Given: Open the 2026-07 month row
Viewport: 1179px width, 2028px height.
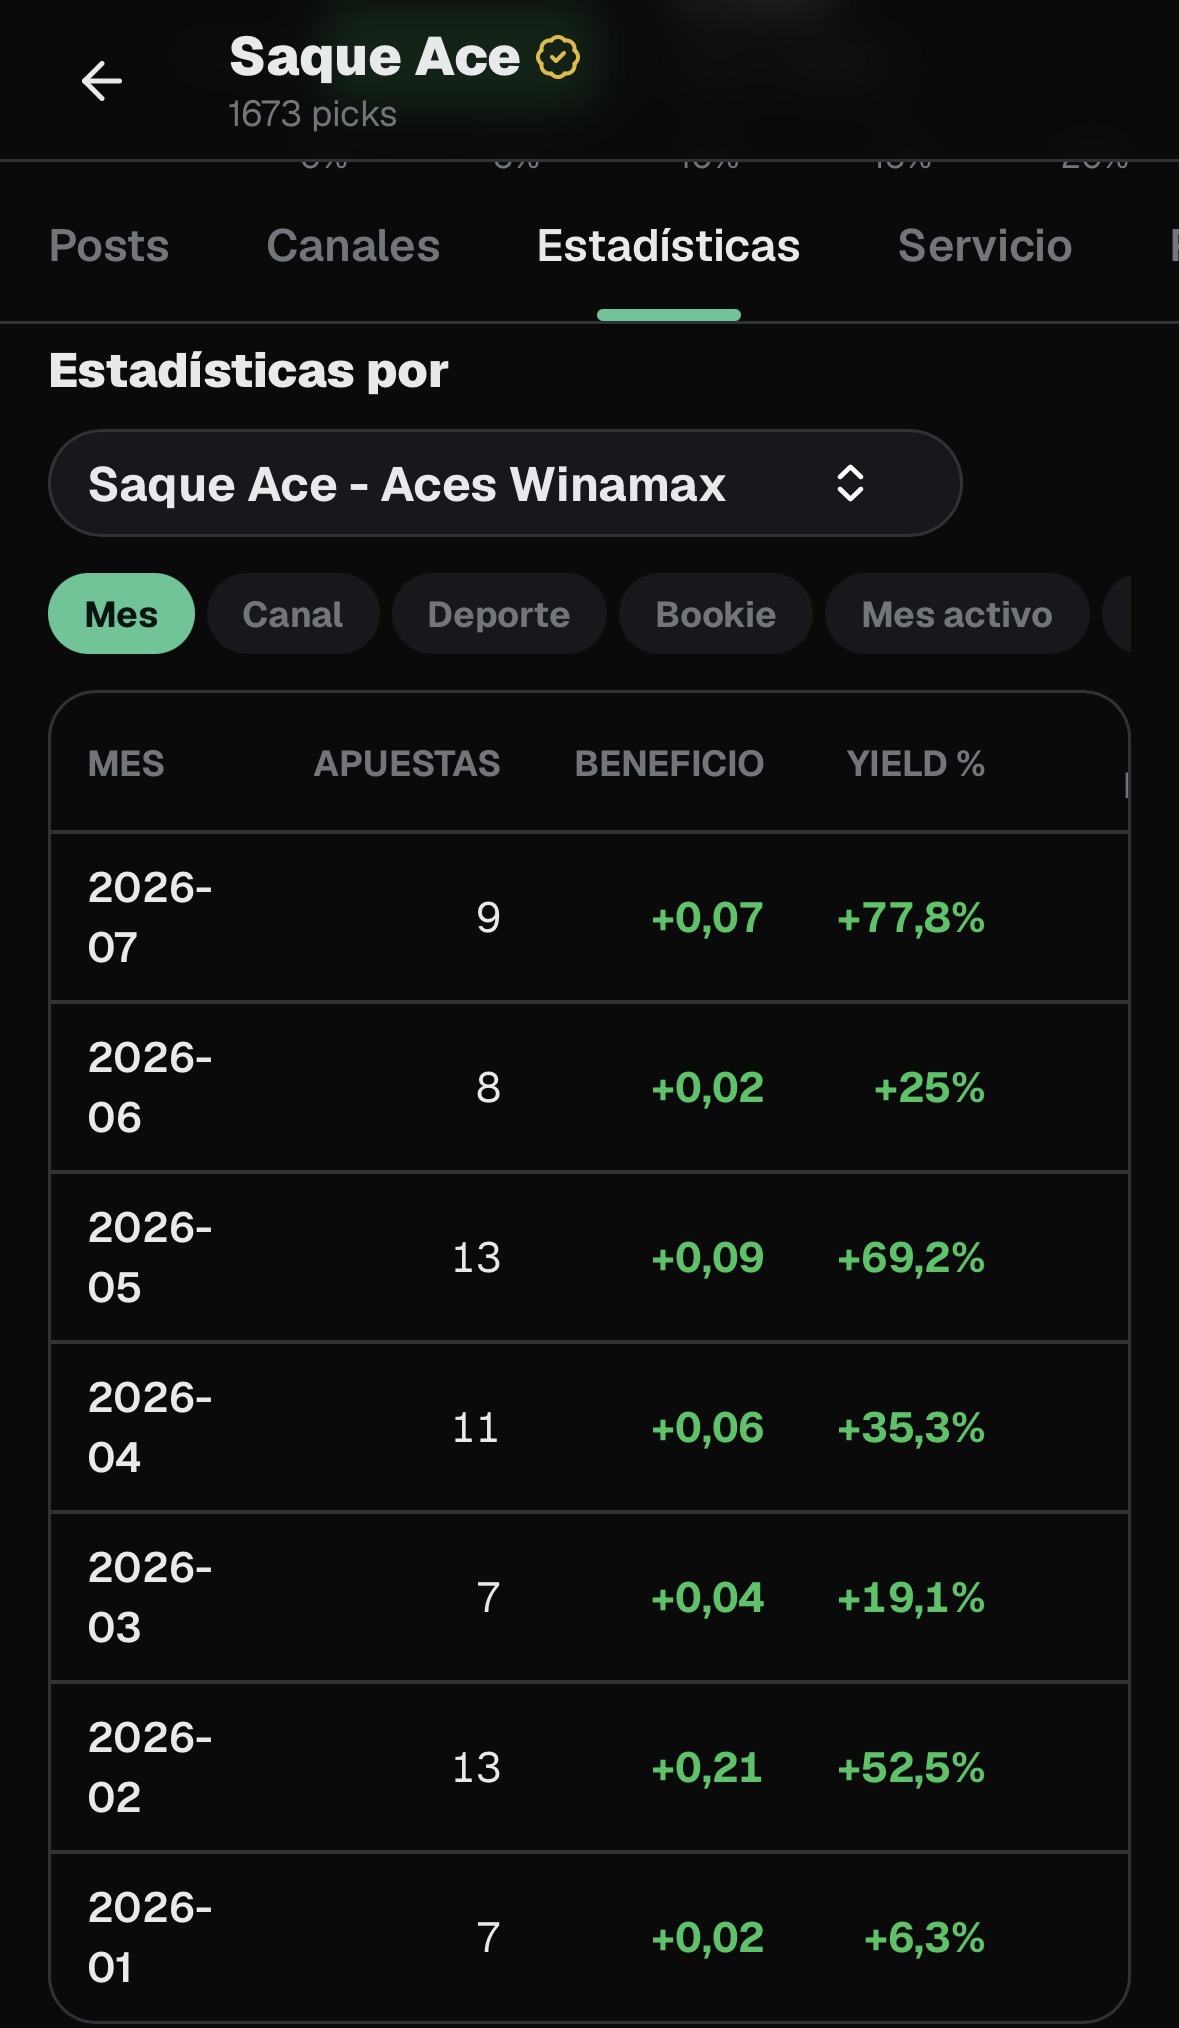Looking at the screenshot, I should coord(589,917).
